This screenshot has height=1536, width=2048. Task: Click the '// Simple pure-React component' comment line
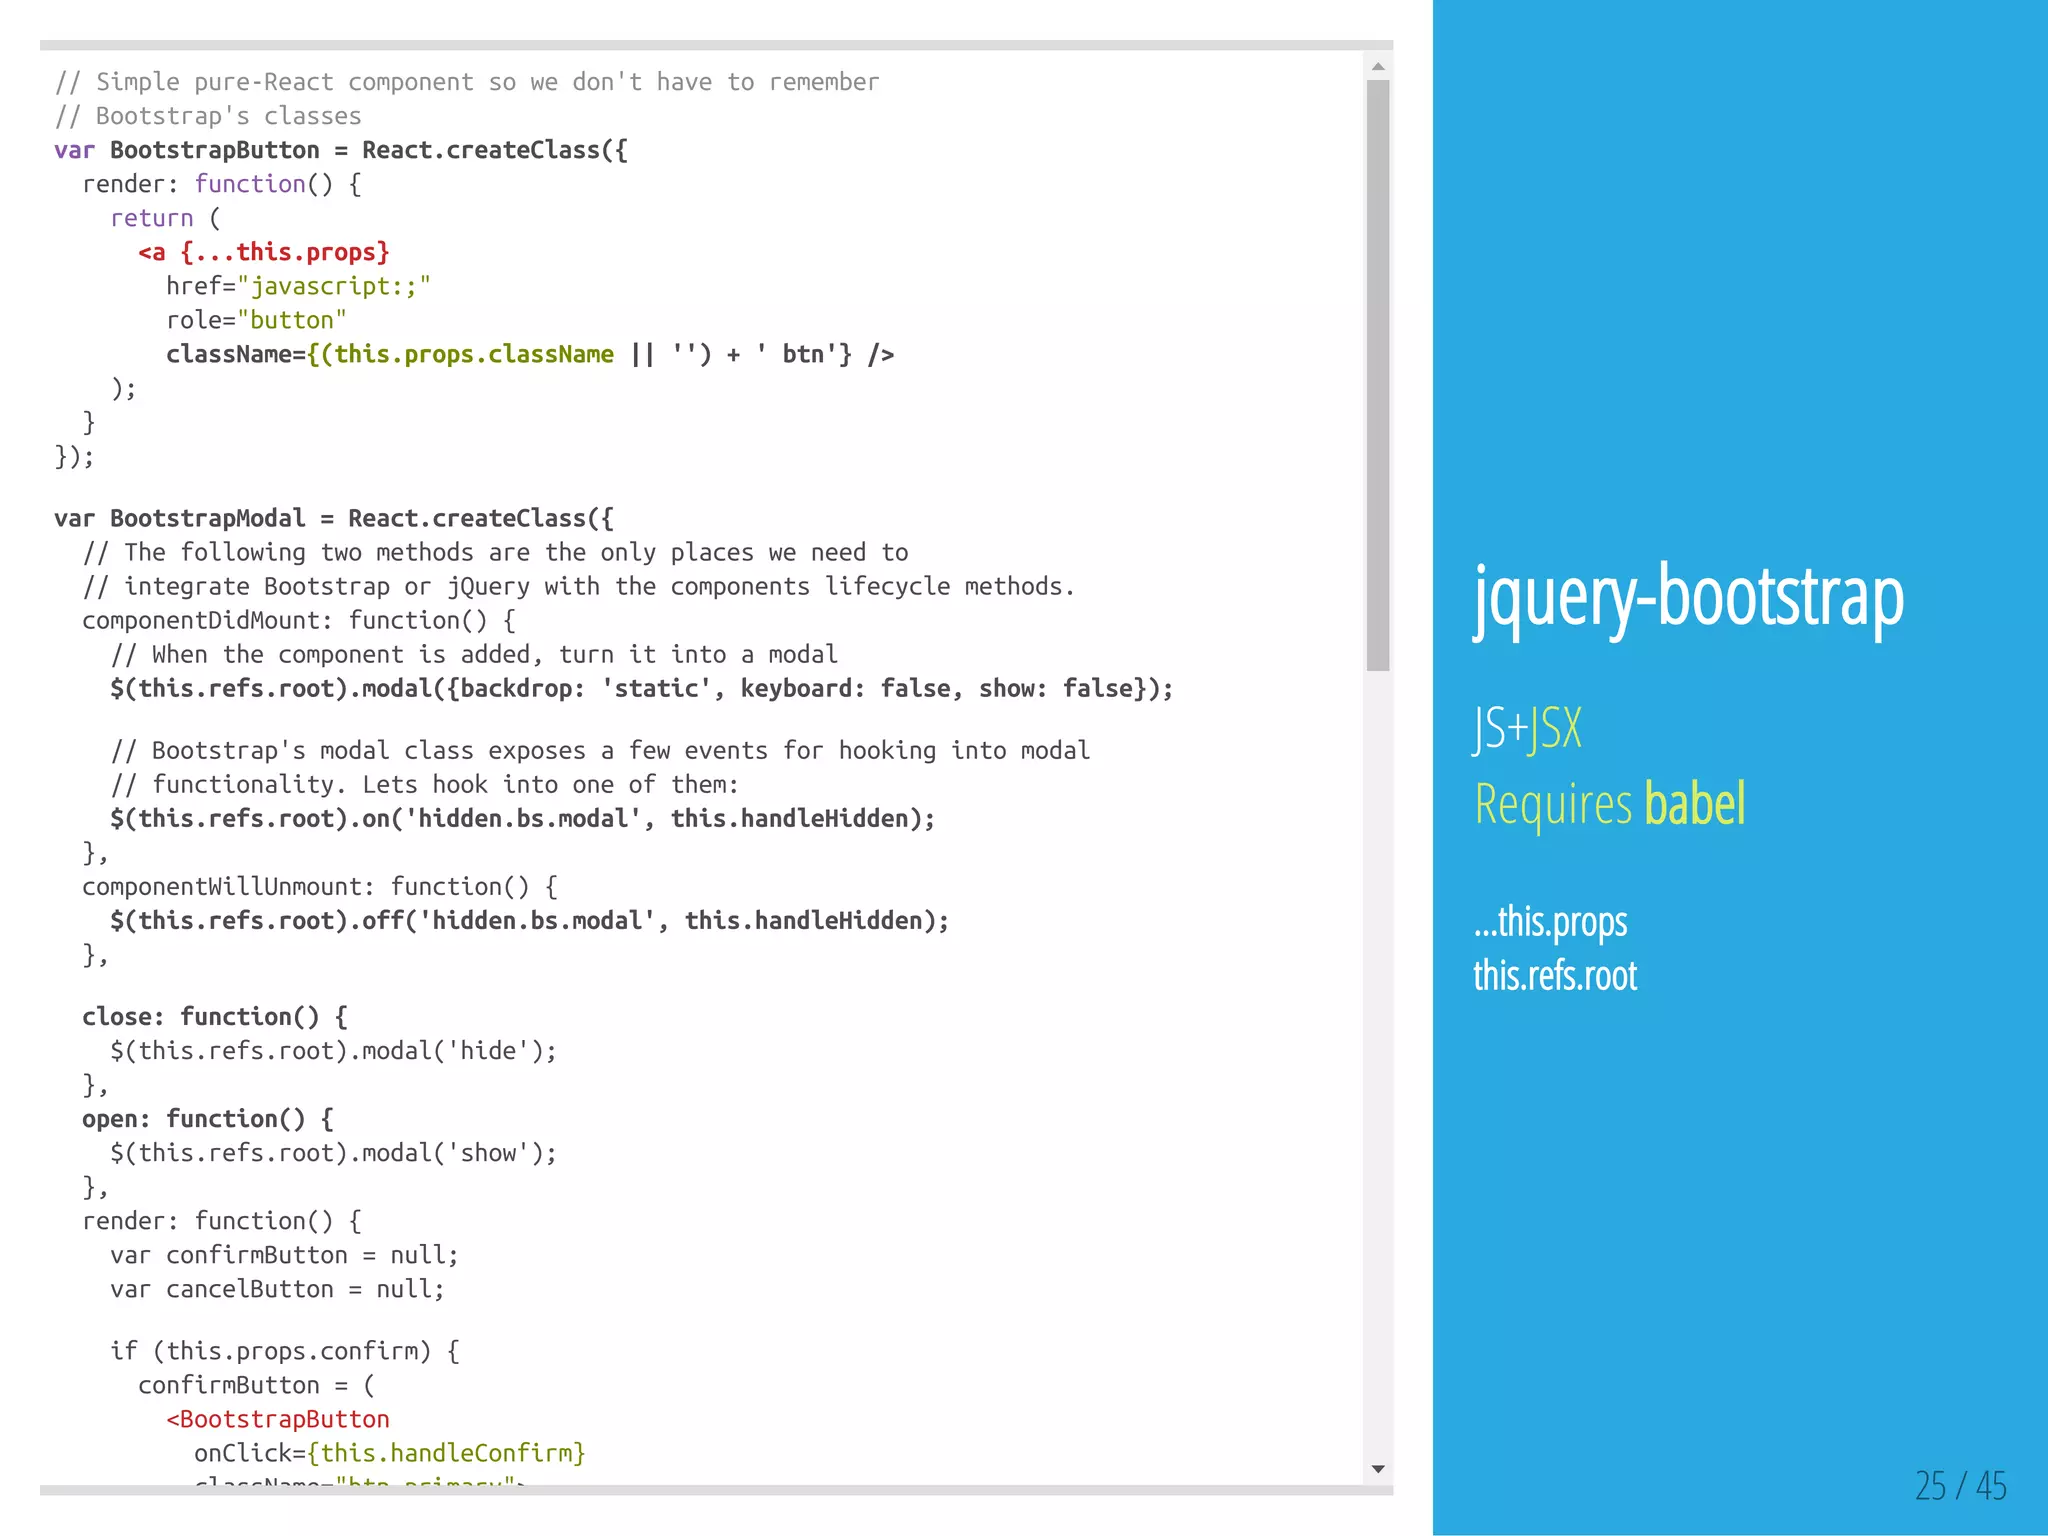[x=467, y=82]
